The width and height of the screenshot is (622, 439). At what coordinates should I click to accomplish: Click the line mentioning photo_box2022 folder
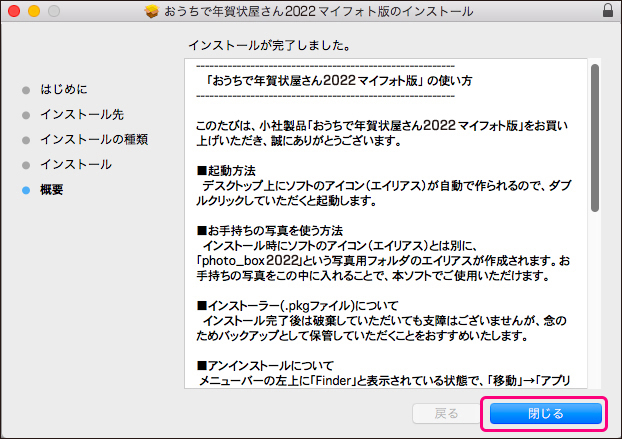383,261
